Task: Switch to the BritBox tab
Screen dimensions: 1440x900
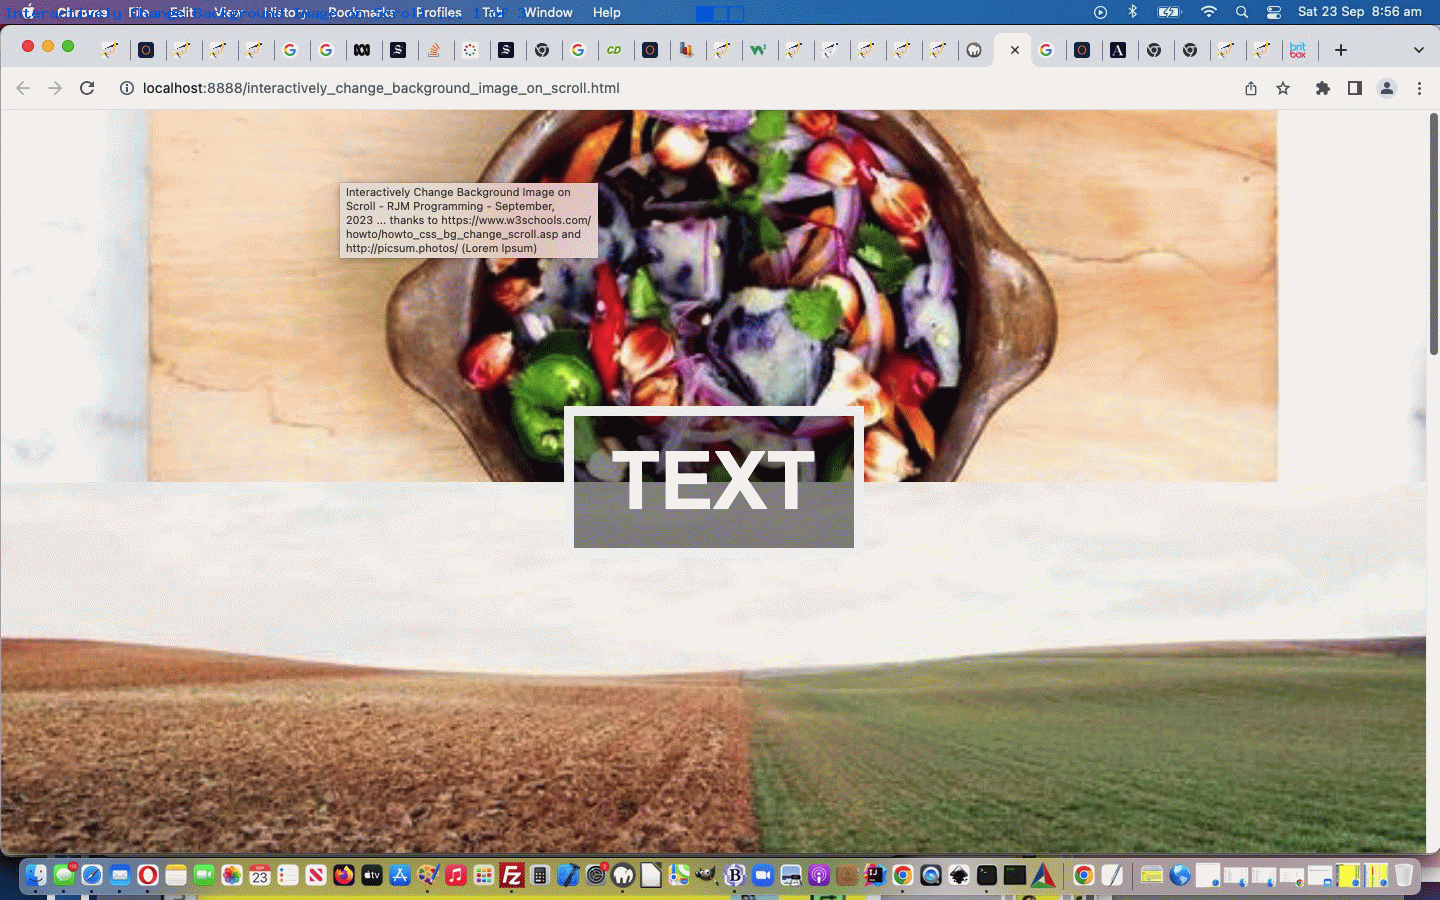Action: tap(1298, 49)
